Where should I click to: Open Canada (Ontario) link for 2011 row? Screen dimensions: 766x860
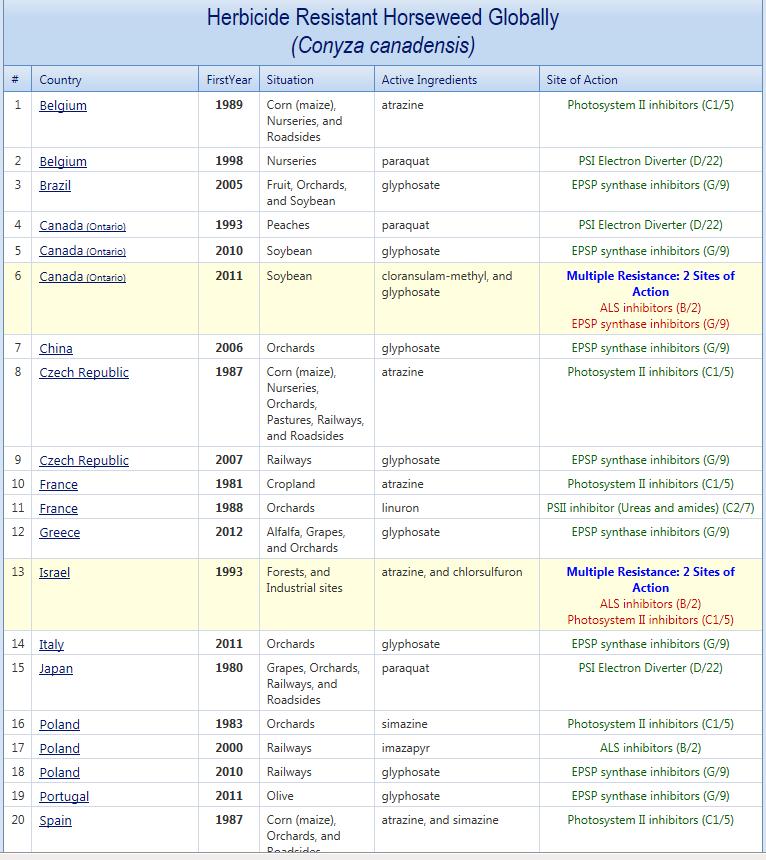tap(82, 276)
